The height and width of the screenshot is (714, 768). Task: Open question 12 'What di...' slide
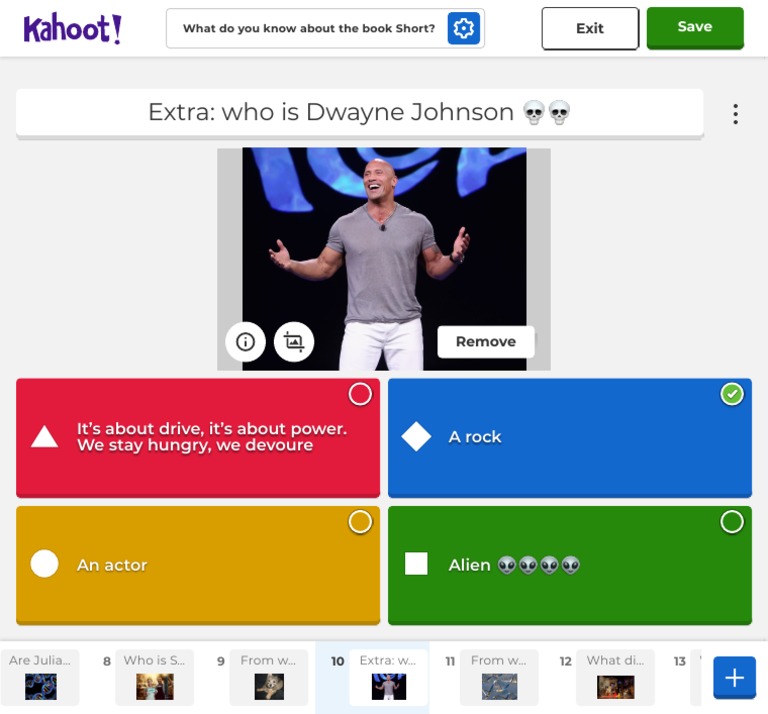tap(615, 678)
